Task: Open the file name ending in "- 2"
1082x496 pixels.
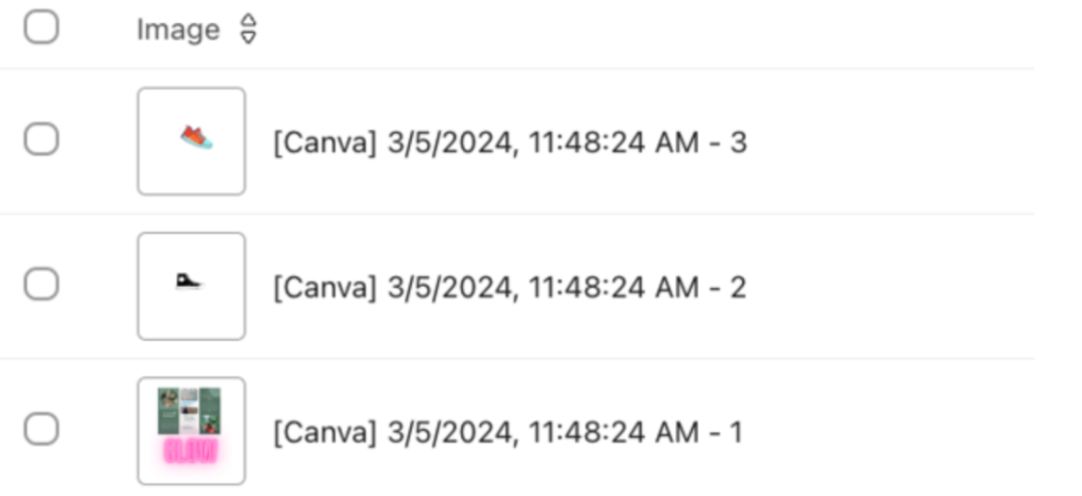Action: click(510, 288)
